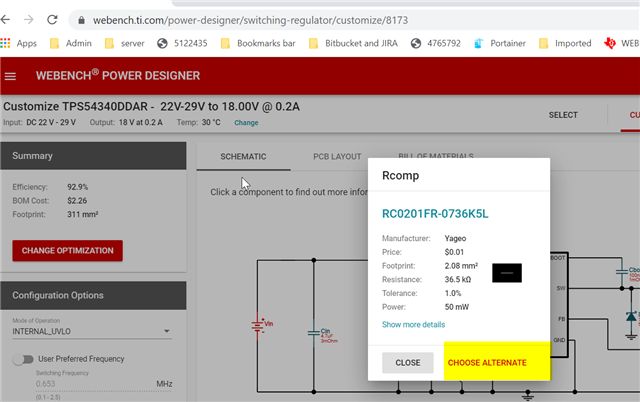Viewport: 640px width, 402px height.
Task: Open the 5122435 bookmark
Action: (x=182, y=43)
